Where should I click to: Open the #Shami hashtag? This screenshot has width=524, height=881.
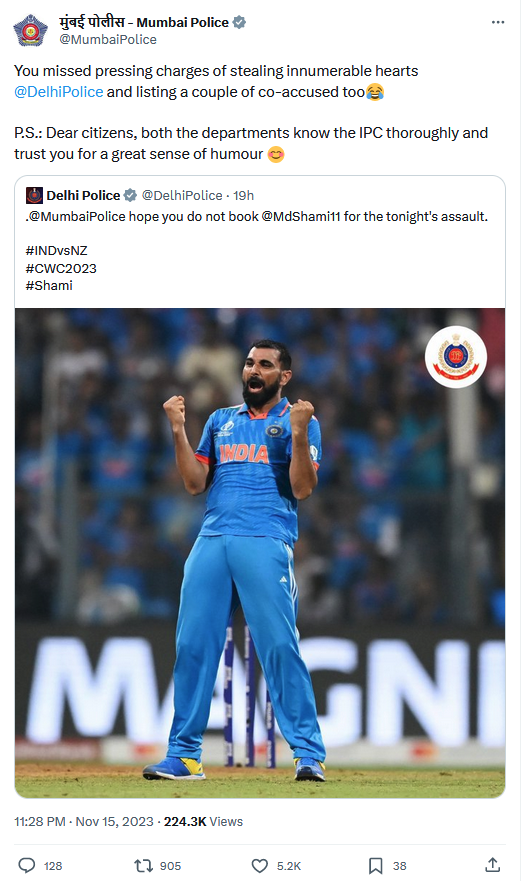tap(49, 285)
